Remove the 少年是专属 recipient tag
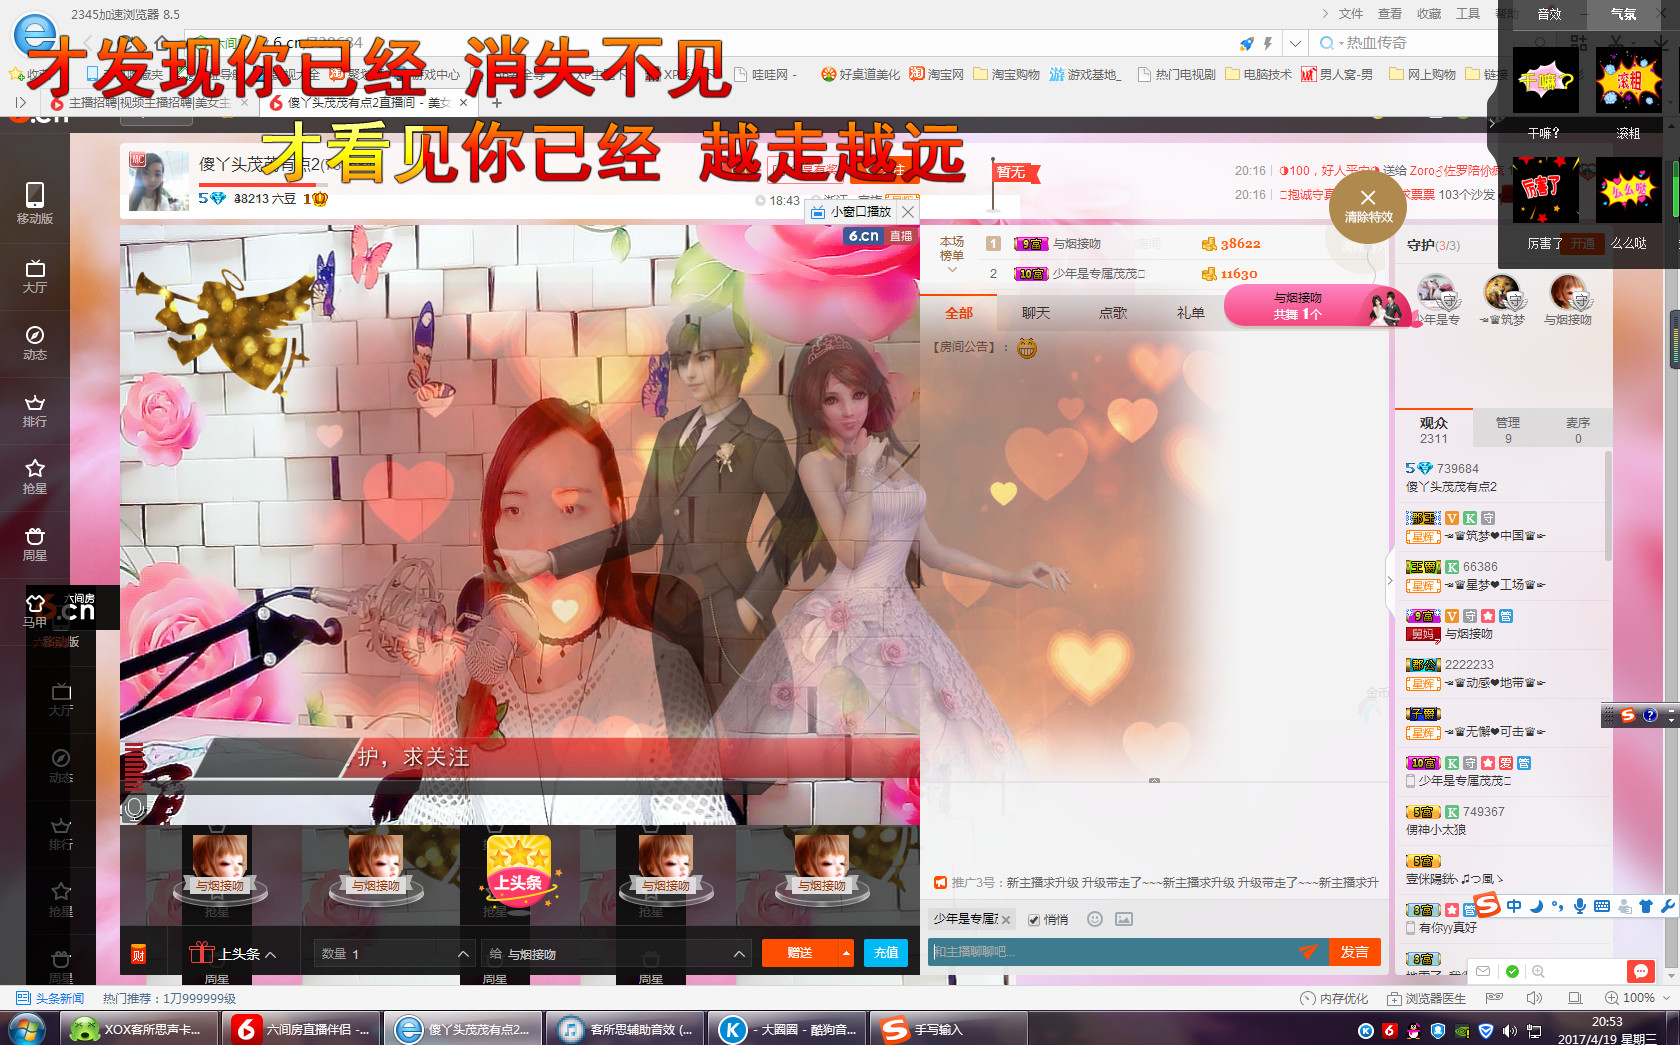The image size is (1680, 1045). pos(1006,920)
